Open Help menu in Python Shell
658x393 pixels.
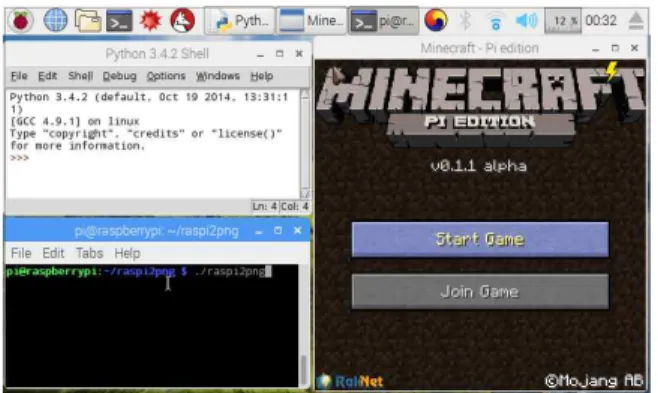(x=261, y=76)
